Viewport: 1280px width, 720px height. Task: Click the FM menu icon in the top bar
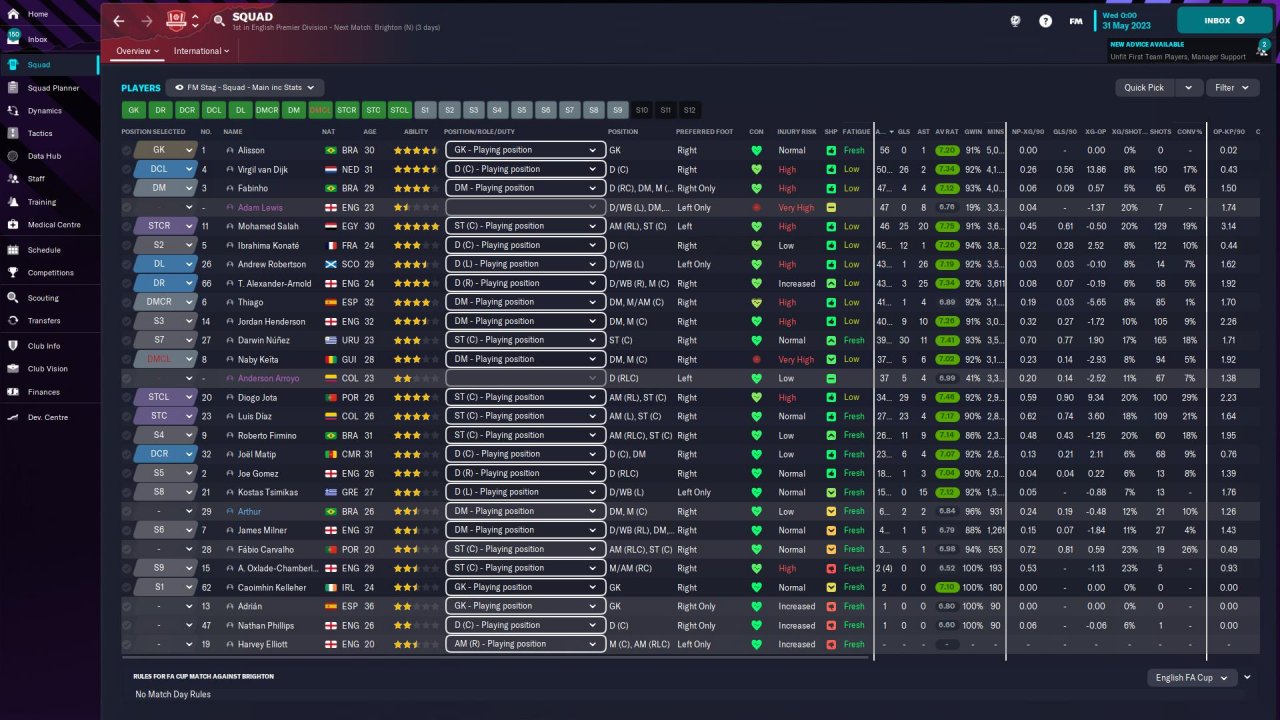click(1076, 20)
